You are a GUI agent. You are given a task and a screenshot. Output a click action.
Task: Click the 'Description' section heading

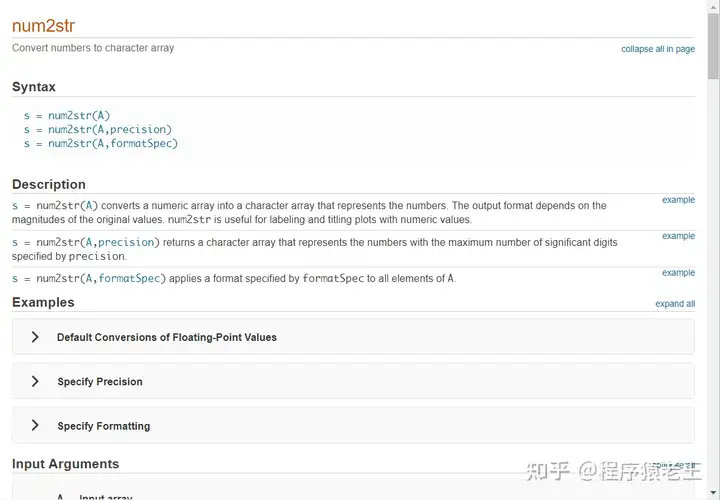[49, 184]
